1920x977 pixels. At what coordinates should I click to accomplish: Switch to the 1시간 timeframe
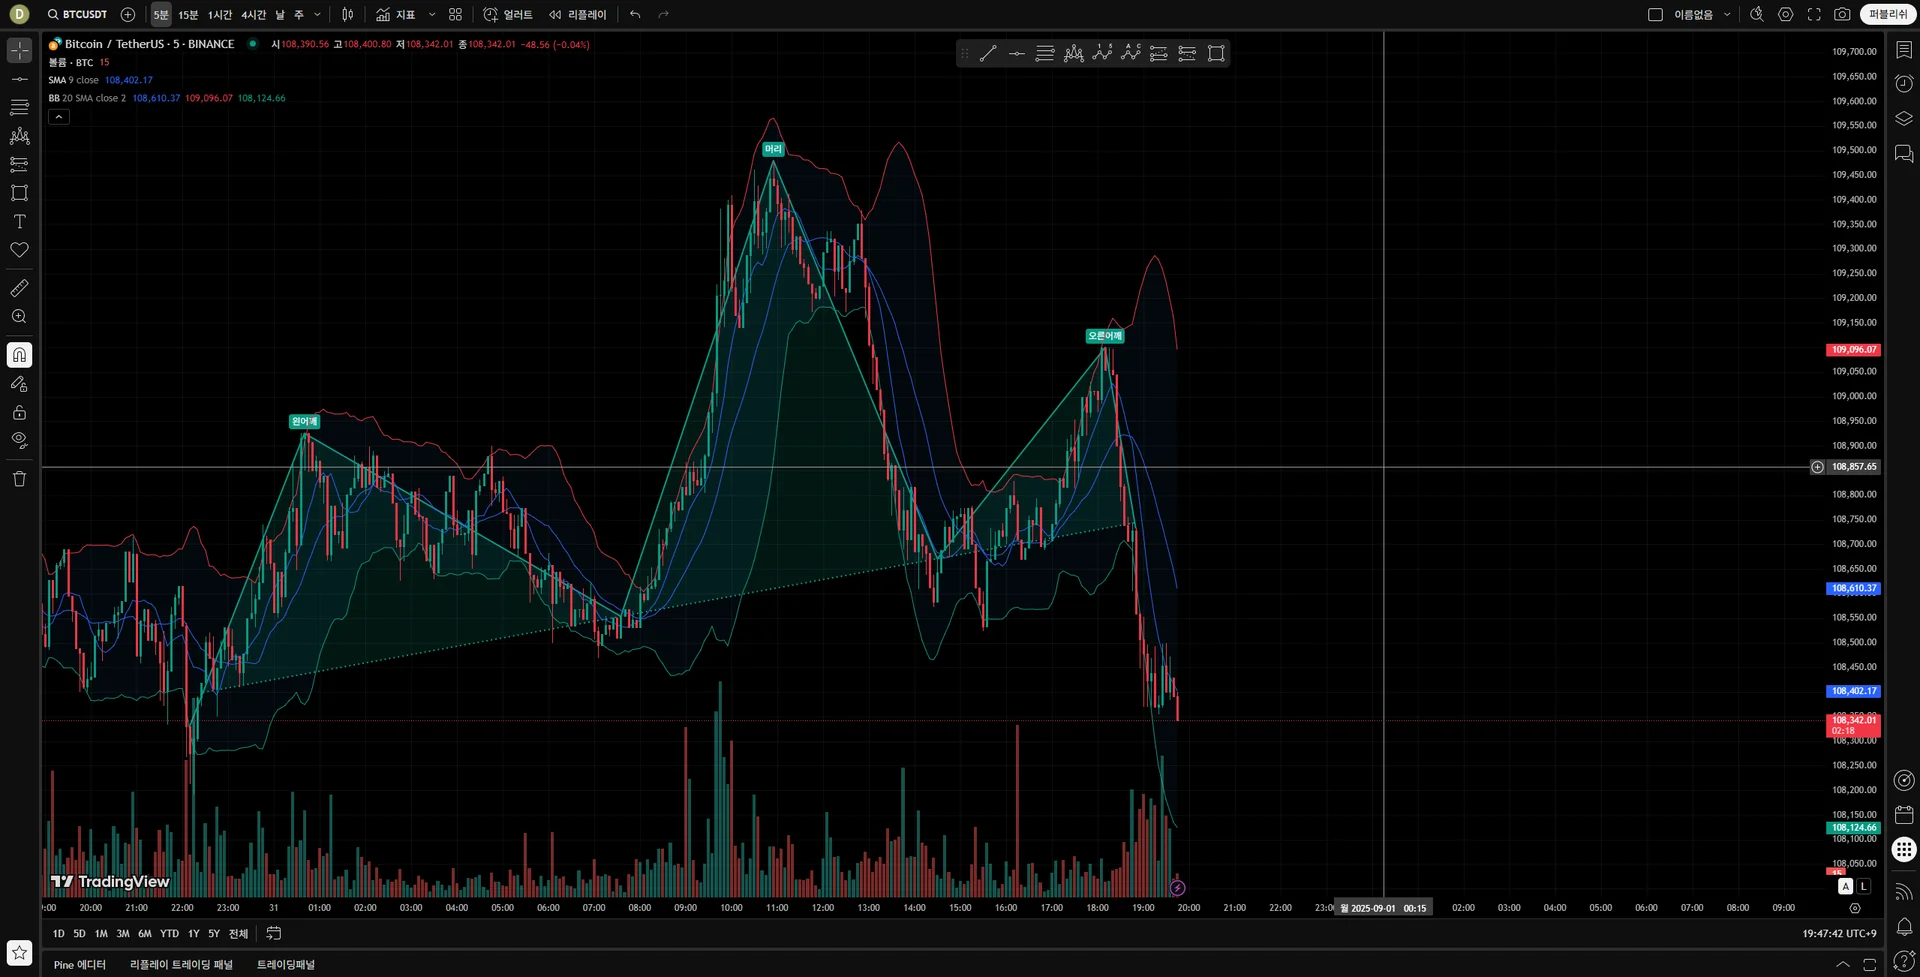[220, 15]
